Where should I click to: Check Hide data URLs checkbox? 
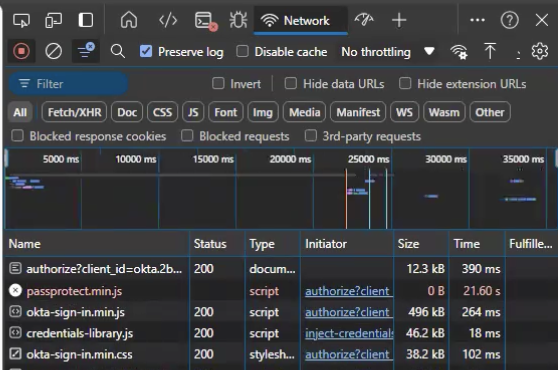tap(291, 84)
